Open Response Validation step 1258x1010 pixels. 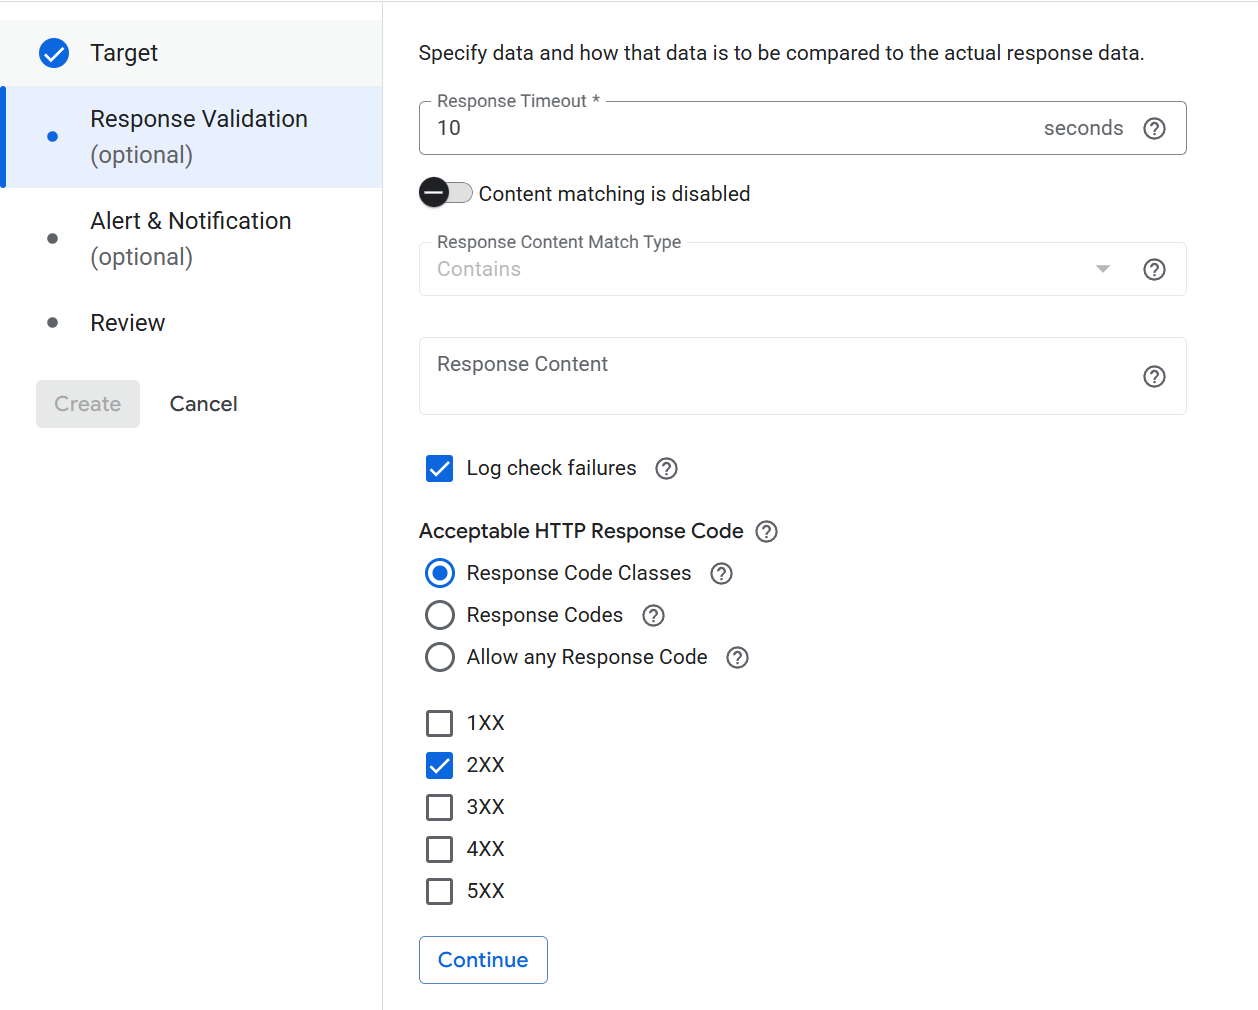[191, 137]
